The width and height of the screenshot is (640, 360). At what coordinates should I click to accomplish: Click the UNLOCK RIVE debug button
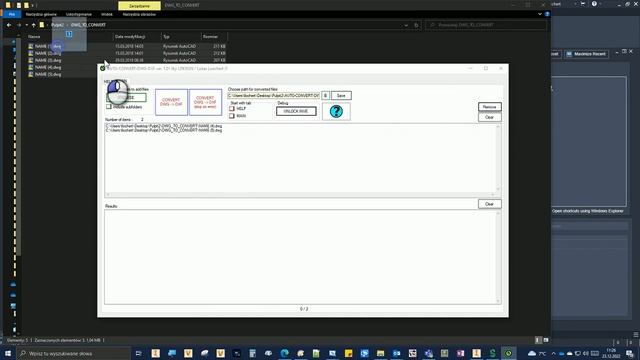point(296,111)
